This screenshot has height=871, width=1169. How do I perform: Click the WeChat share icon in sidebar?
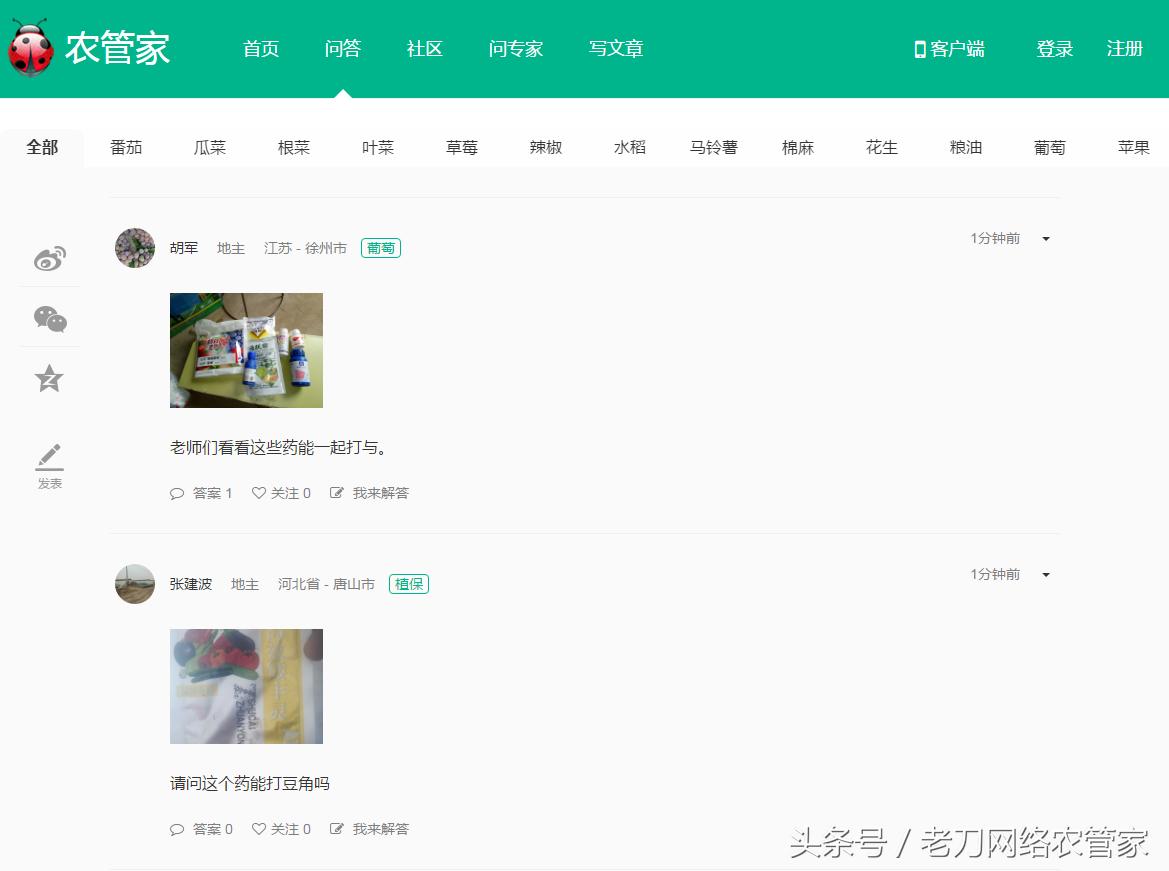pyautogui.click(x=49, y=320)
